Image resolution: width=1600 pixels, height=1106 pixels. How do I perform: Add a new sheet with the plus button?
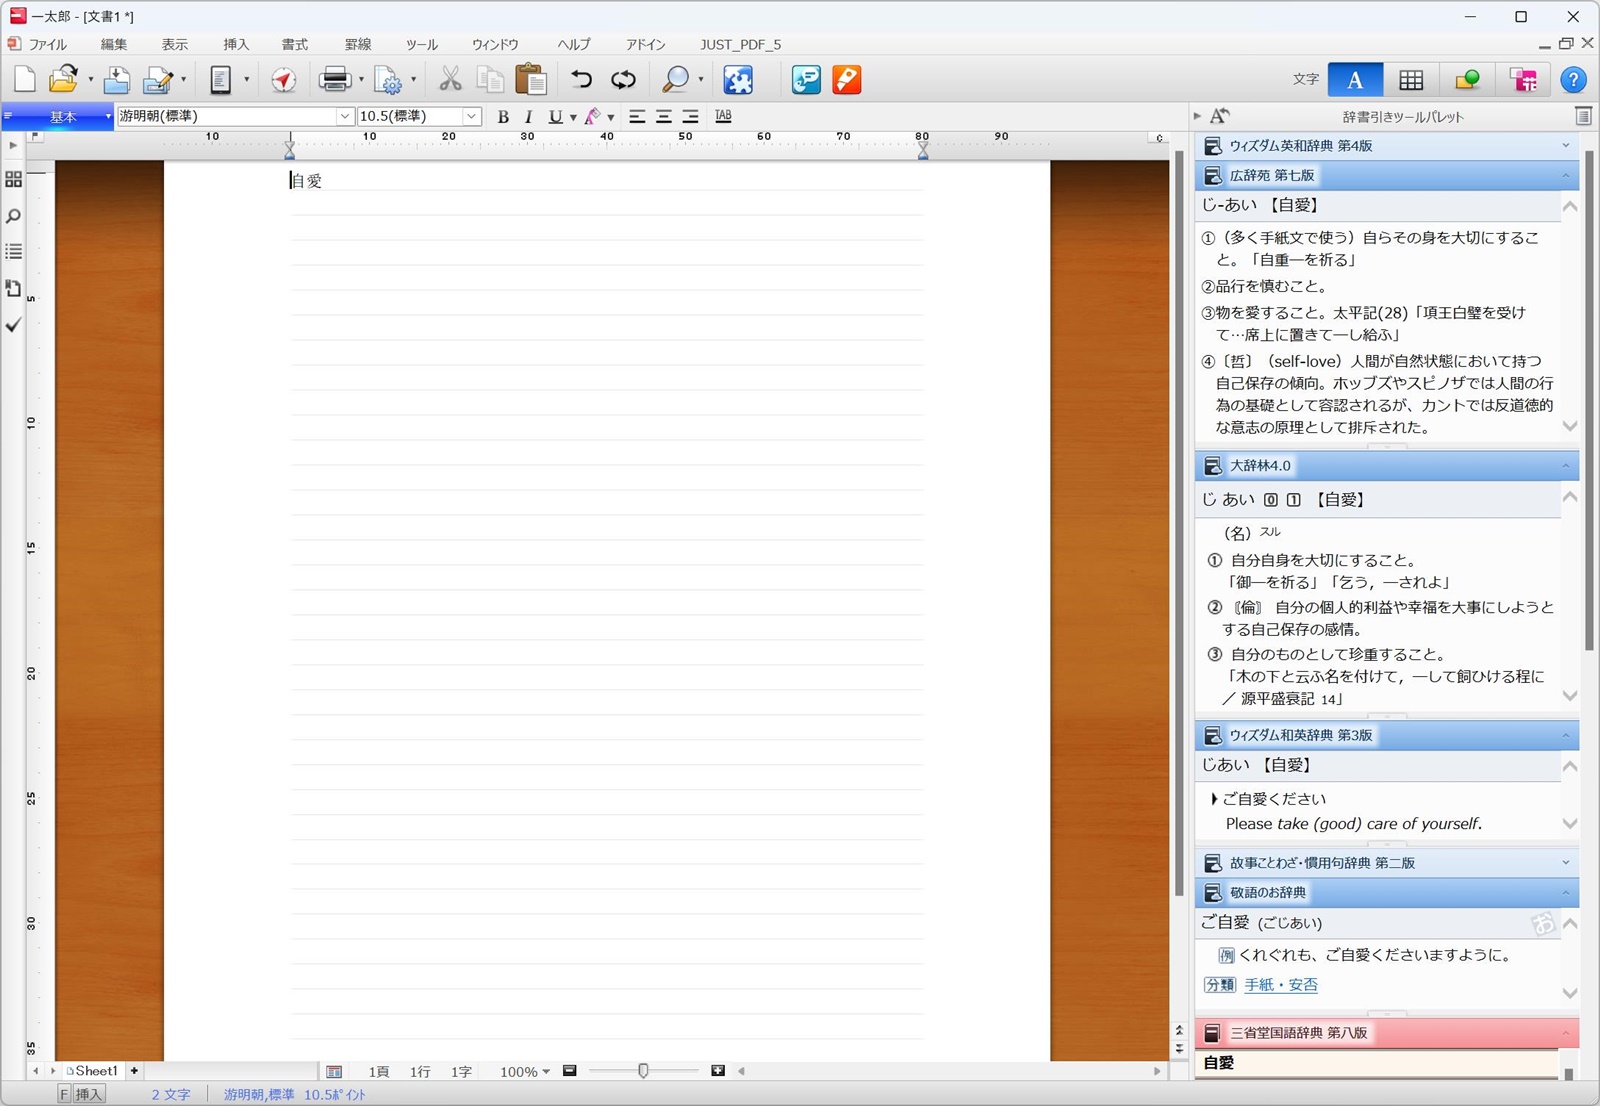[134, 1071]
